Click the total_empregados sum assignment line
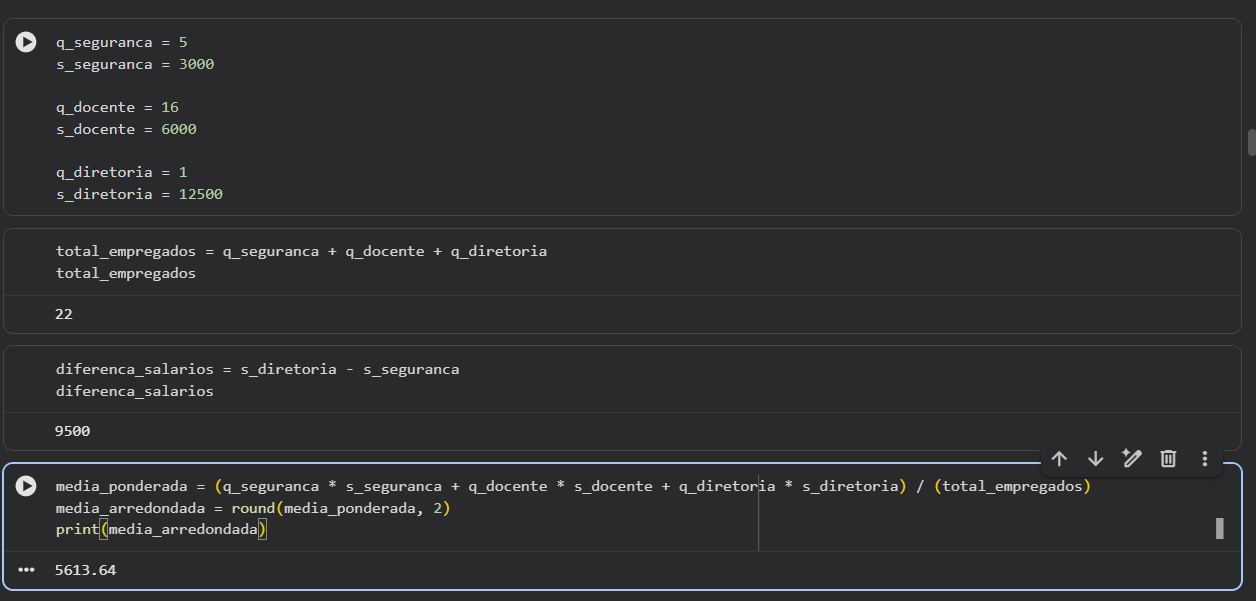Viewport: 1256px width, 601px height. (x=301, y=251)
